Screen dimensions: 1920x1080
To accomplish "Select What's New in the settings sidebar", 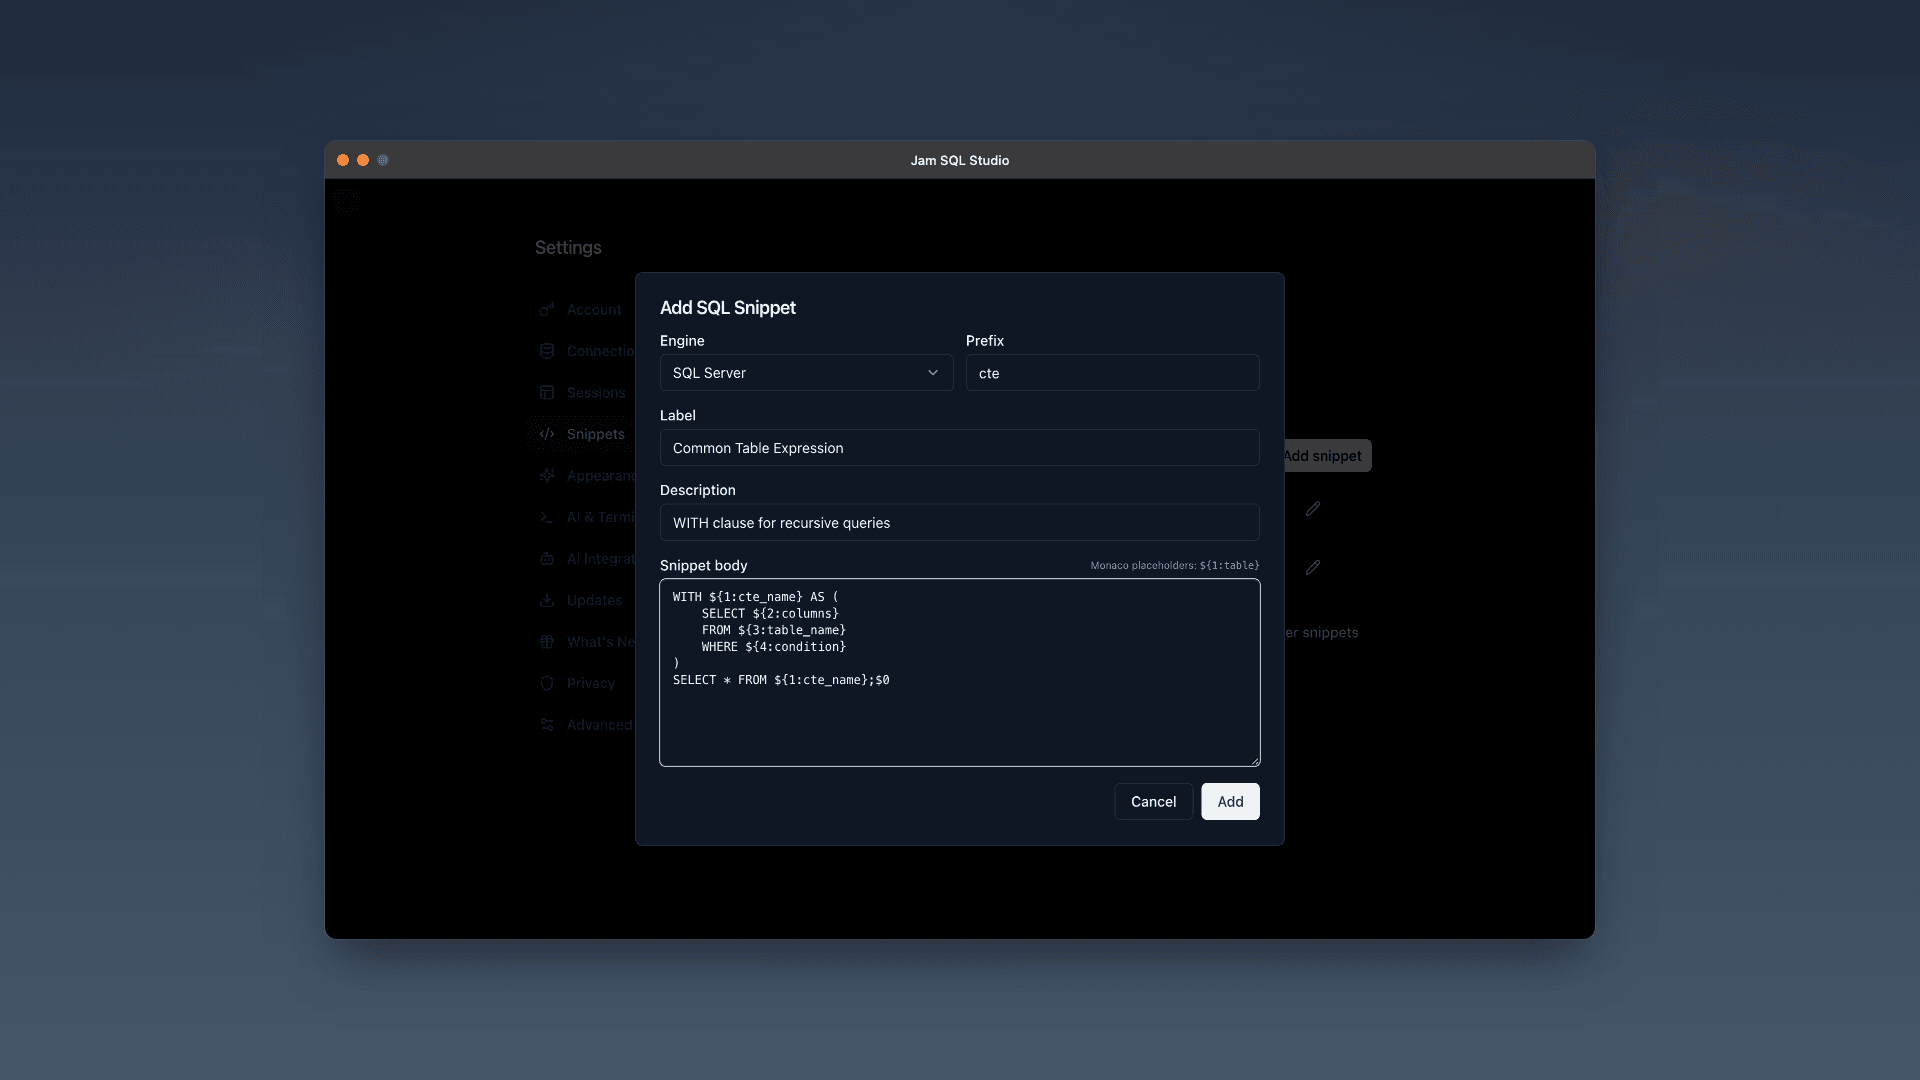I will tap(547, 642).
